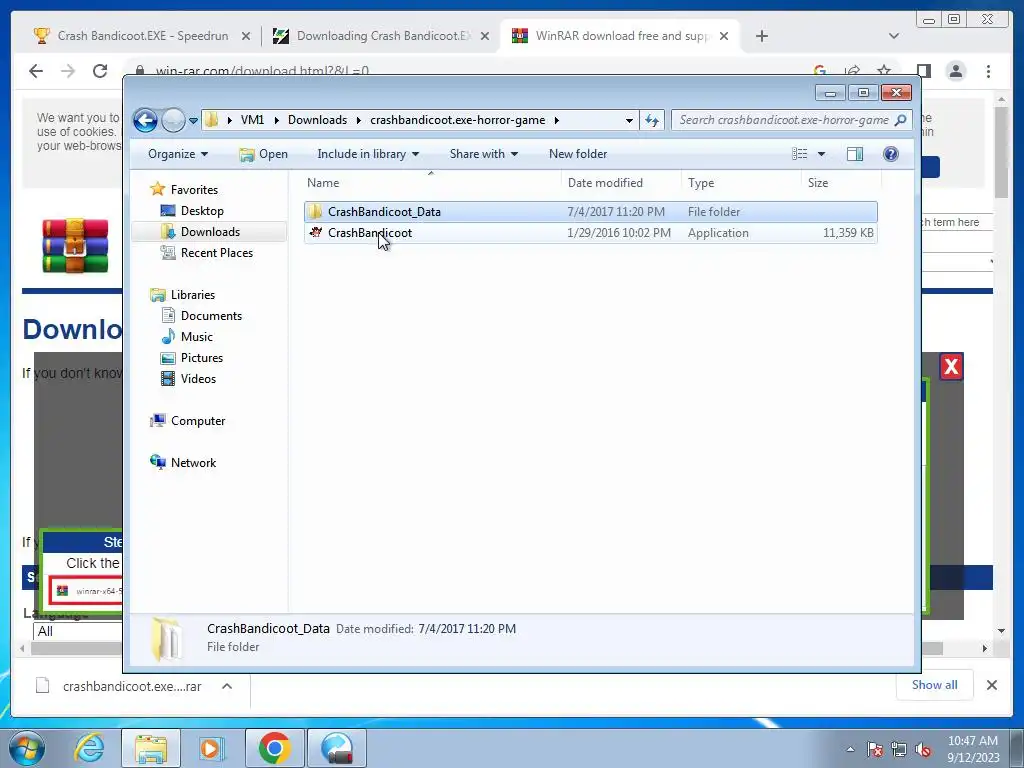Click VM1 in the Explorer breadcrumb path
This screenshot has height=768, width=1024.
pyautogui.click(x=252, y=120)
